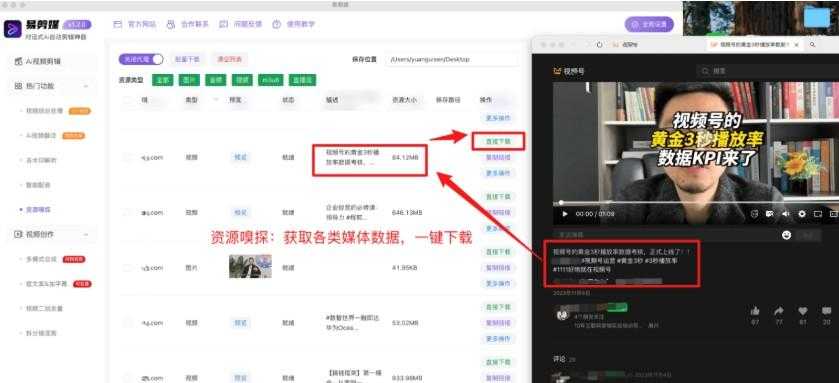
Task: Toggle the purple proxy switch off
Action: 141,59
